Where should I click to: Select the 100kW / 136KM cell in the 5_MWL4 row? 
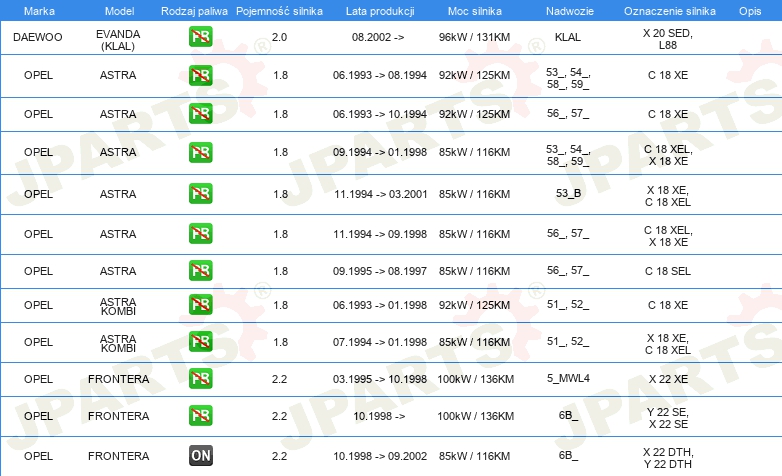click(475, 379)
